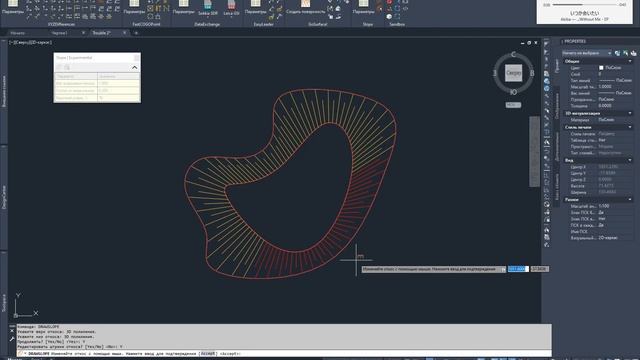640x360 pixels.
Task: Click the Масштаб аннотаций value 1:100
Action: (x=604, y=206)
